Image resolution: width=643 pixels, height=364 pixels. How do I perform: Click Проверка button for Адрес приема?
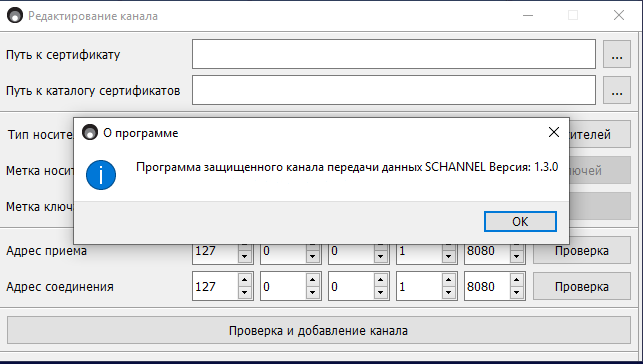581,251
